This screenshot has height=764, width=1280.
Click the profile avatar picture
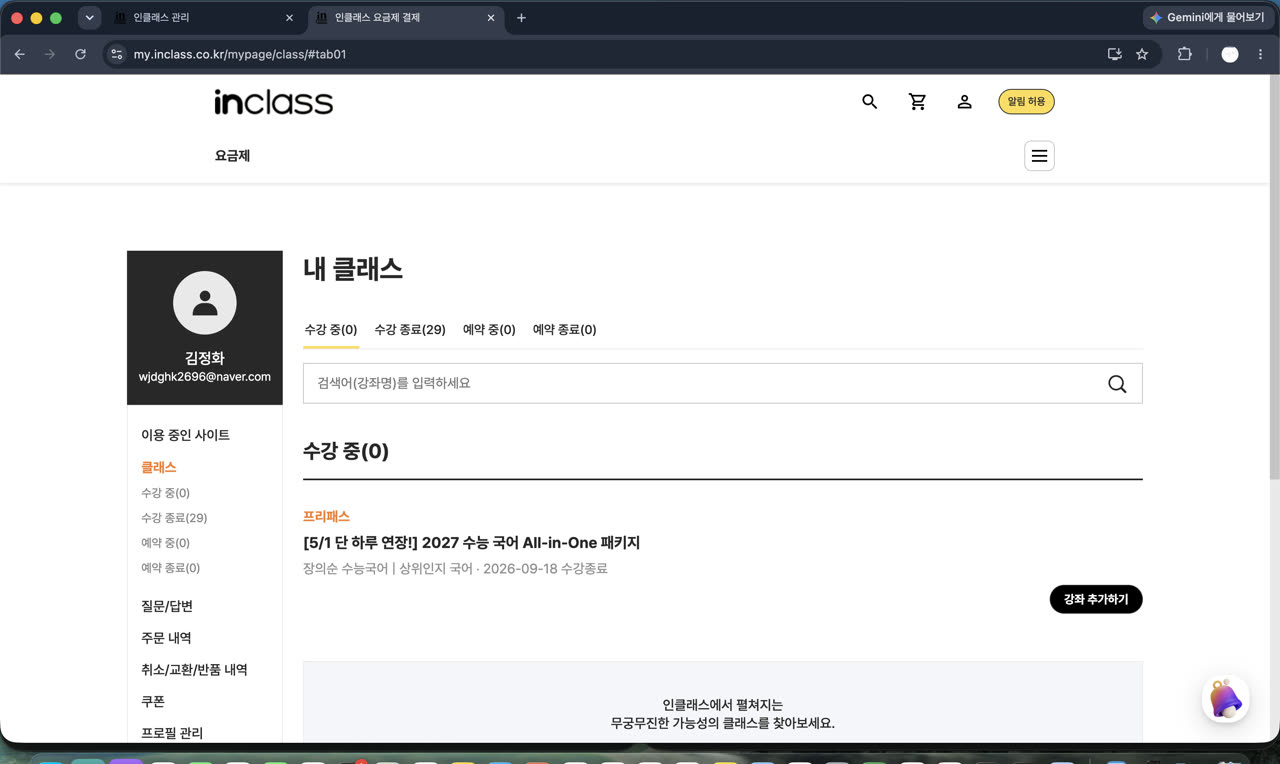[x=205, y=302]
